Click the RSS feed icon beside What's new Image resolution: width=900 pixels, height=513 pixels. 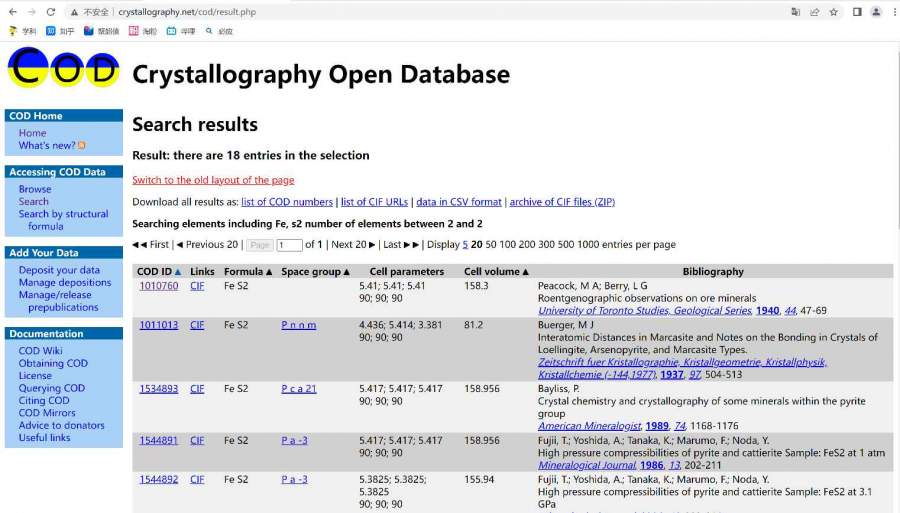coord(82,146)
